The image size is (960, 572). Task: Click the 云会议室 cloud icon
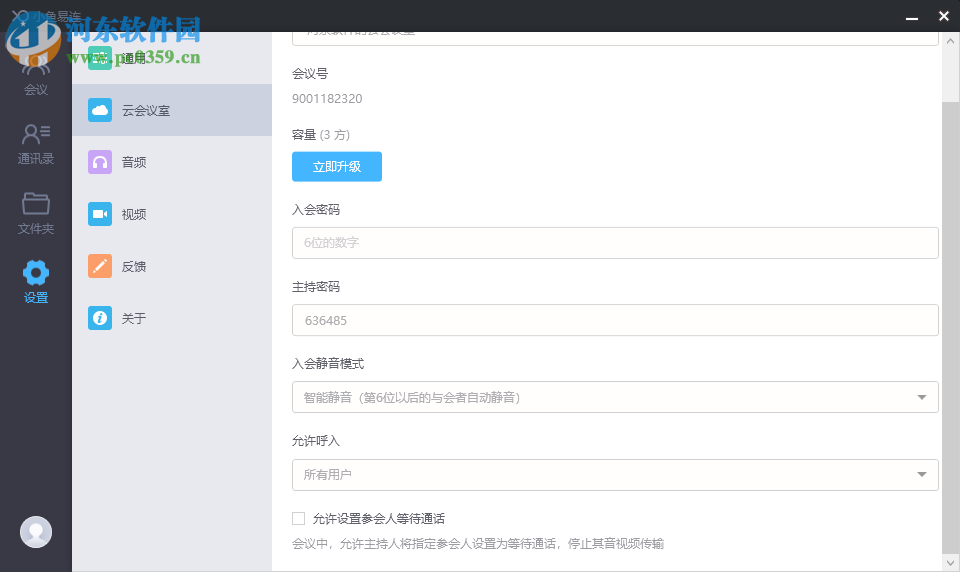pos(100,110)
